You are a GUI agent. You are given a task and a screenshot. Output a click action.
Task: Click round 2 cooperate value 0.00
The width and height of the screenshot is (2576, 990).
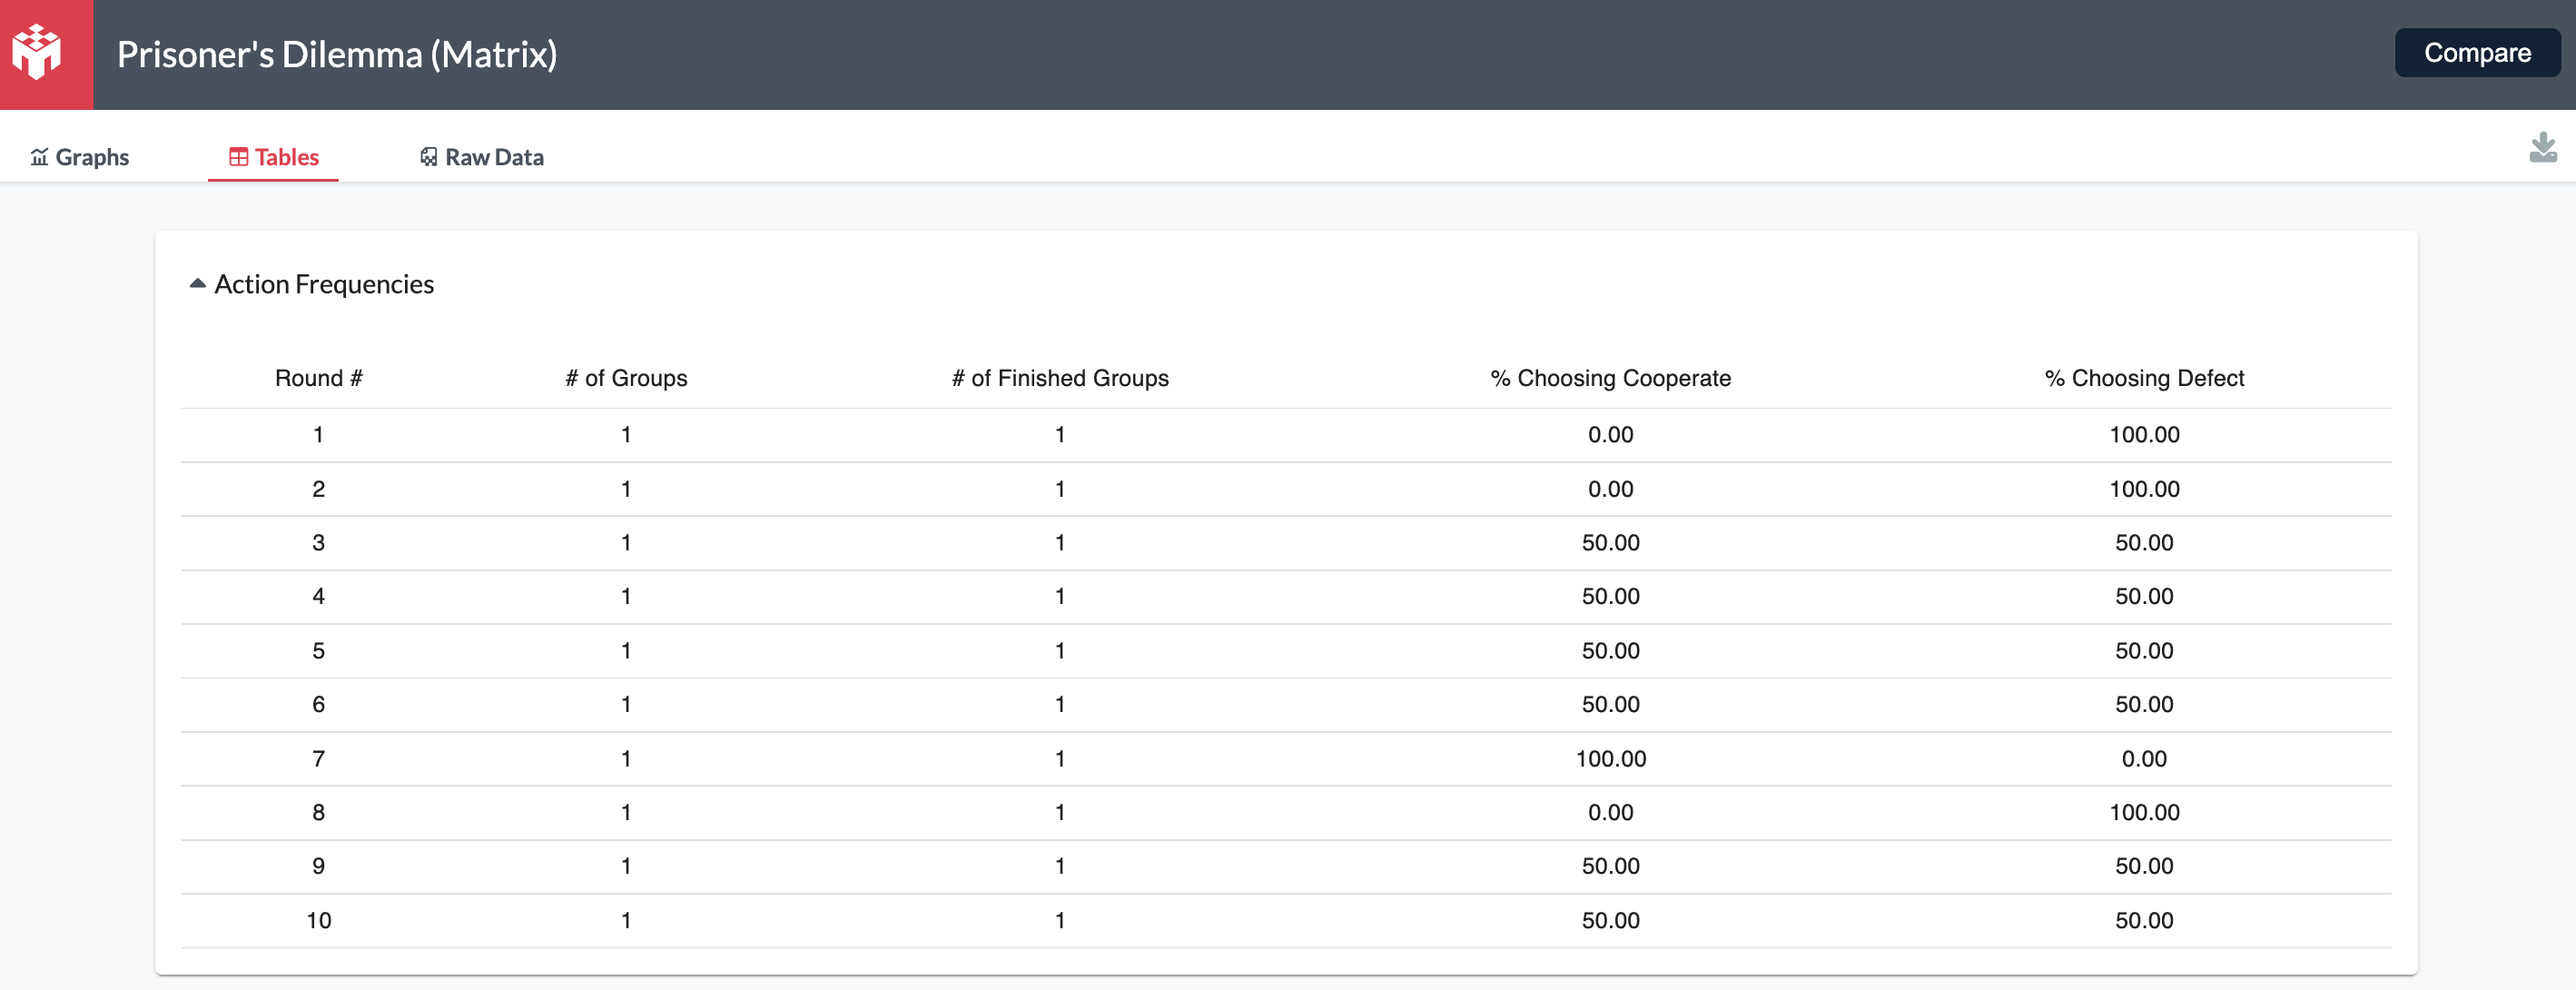(x=1610, y=489)
